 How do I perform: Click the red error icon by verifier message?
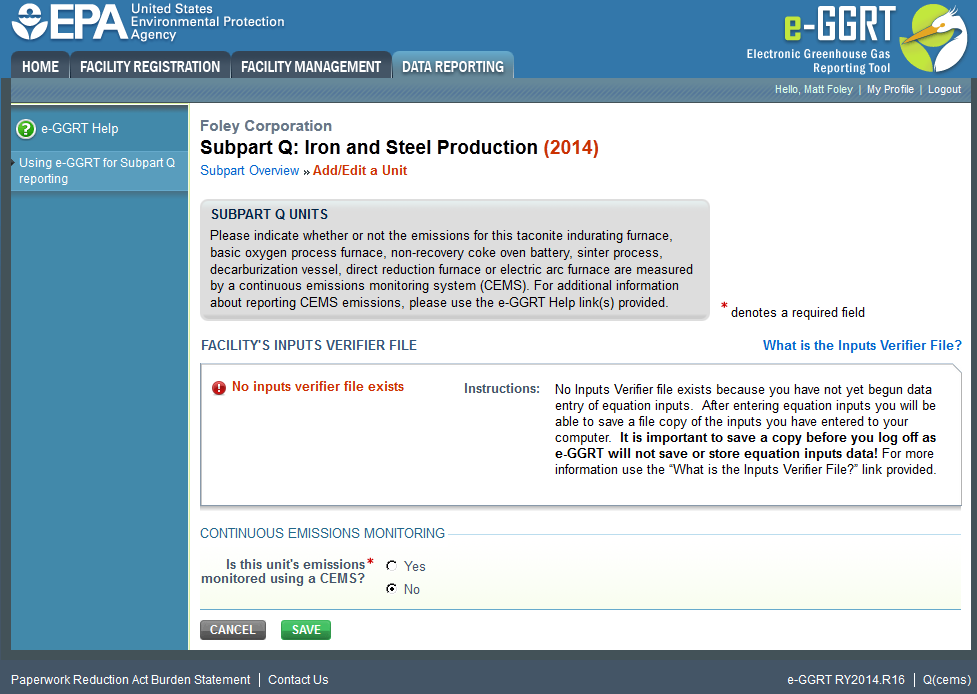[x=219, y=388]
